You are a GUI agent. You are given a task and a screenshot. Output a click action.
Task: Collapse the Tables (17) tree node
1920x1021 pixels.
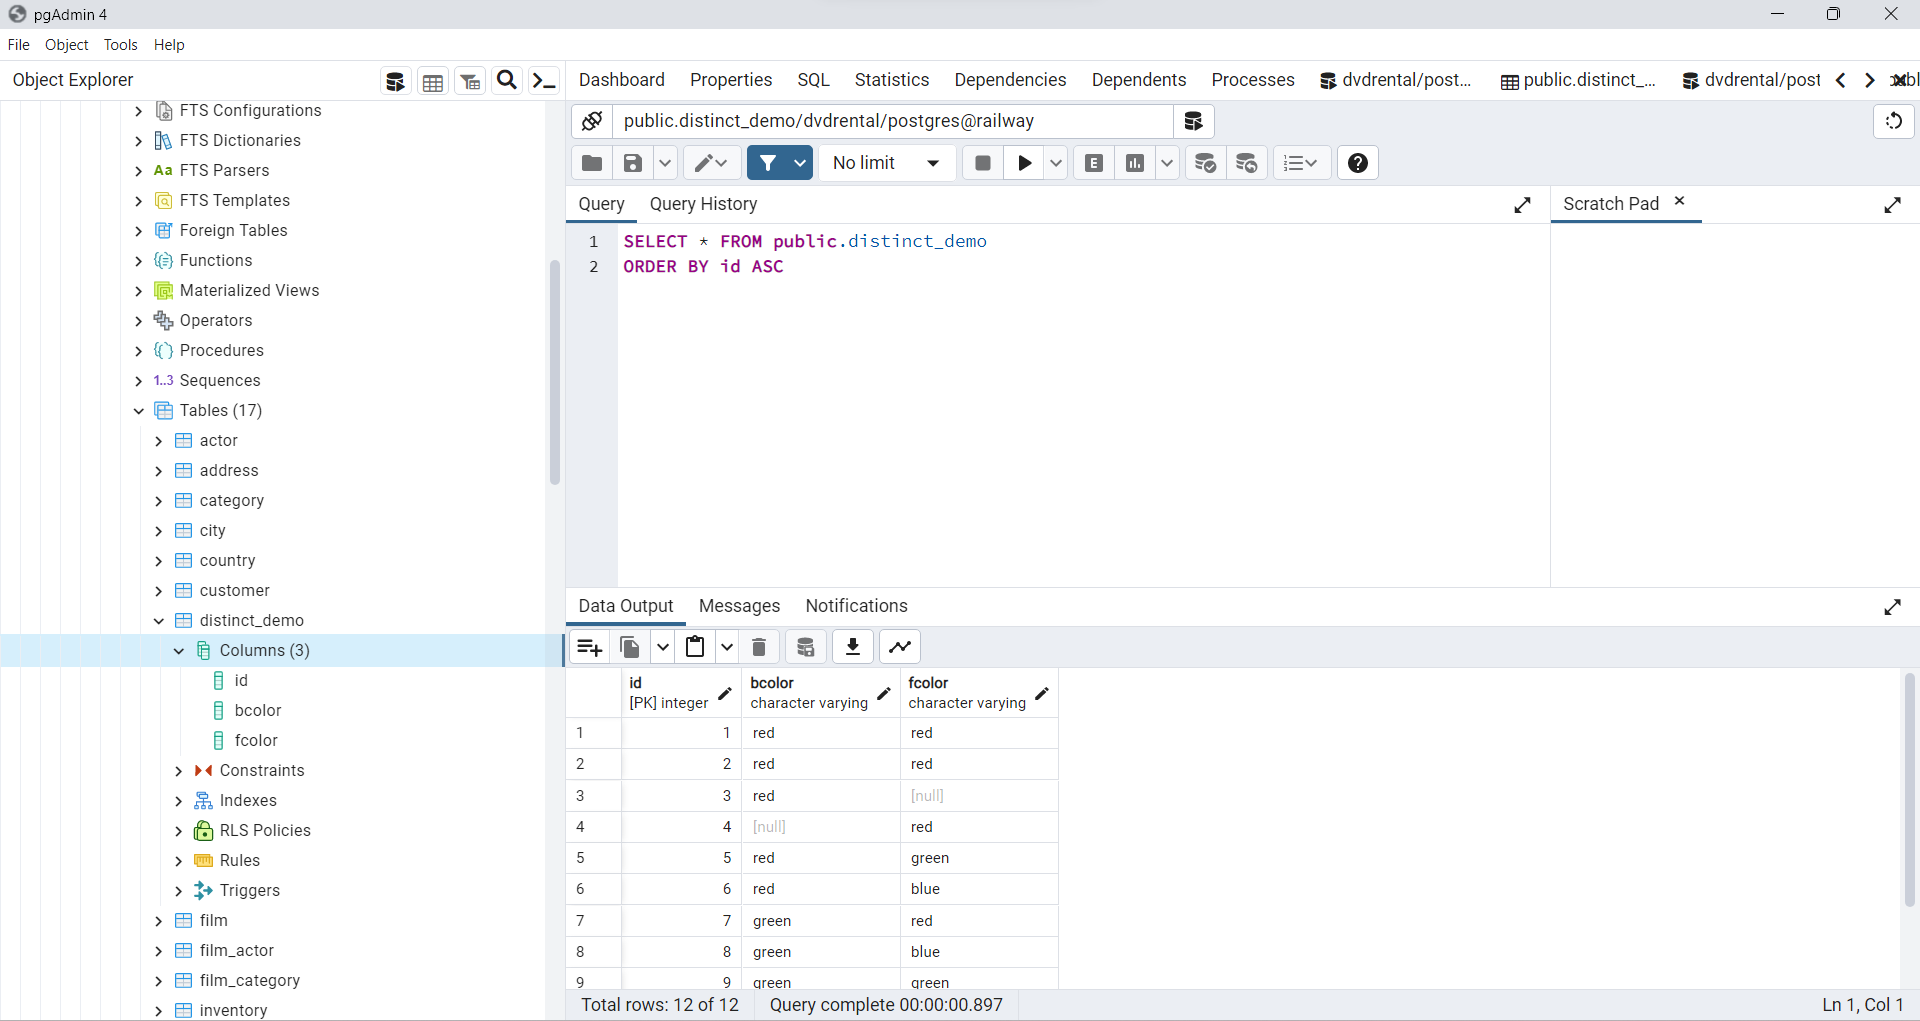(139, 411)
